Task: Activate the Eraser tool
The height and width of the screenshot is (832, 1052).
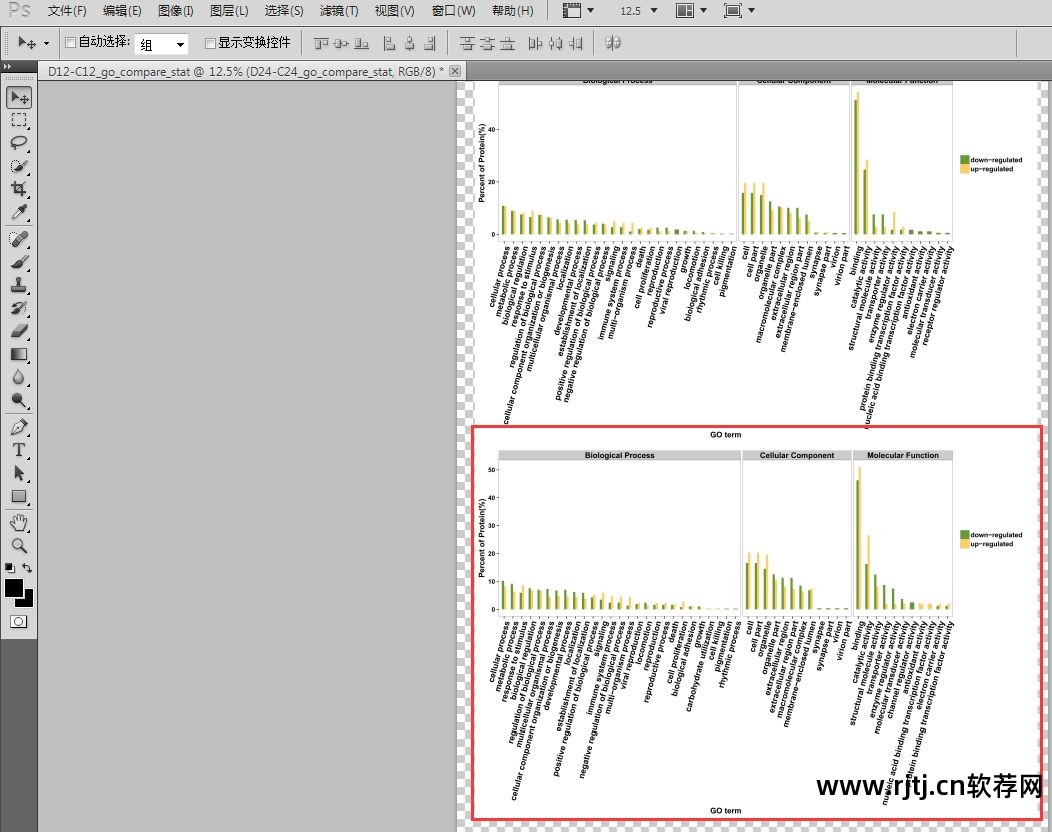Action: click(x=19, y=331)
